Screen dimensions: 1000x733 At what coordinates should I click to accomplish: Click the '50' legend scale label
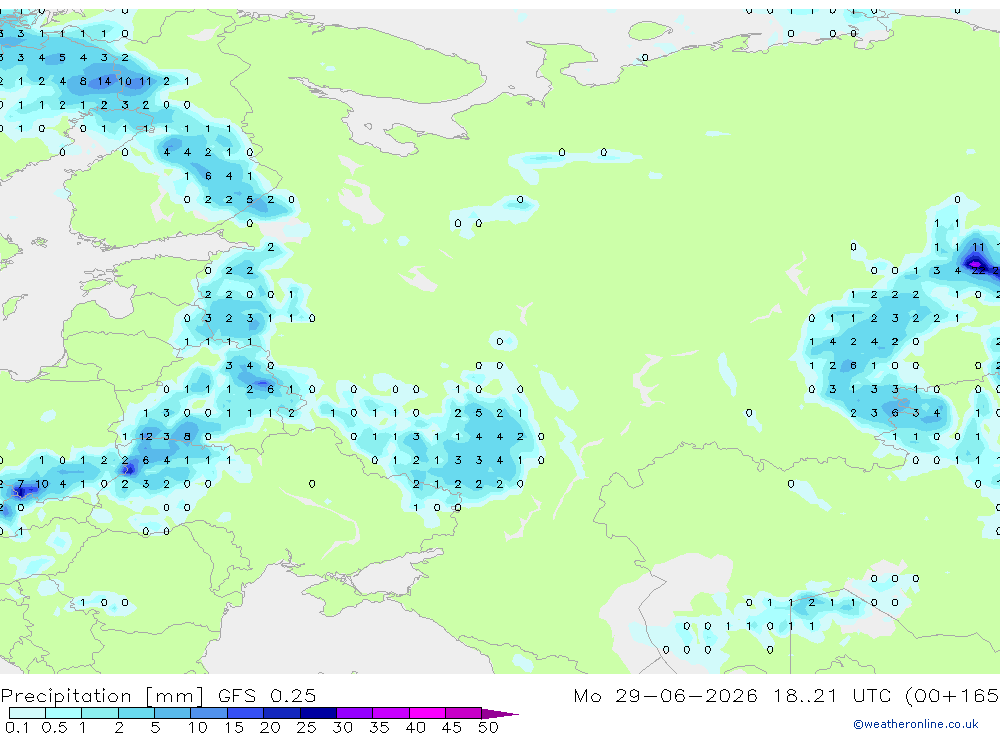click(x=488, y=727)
